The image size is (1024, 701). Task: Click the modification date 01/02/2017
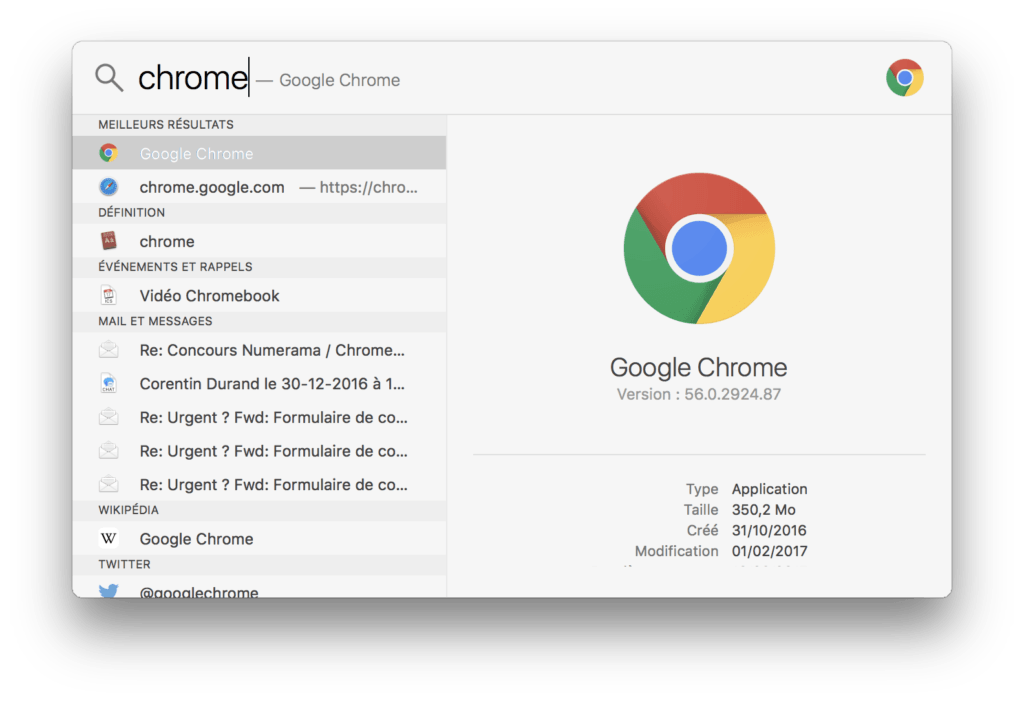tap(769, 551)
